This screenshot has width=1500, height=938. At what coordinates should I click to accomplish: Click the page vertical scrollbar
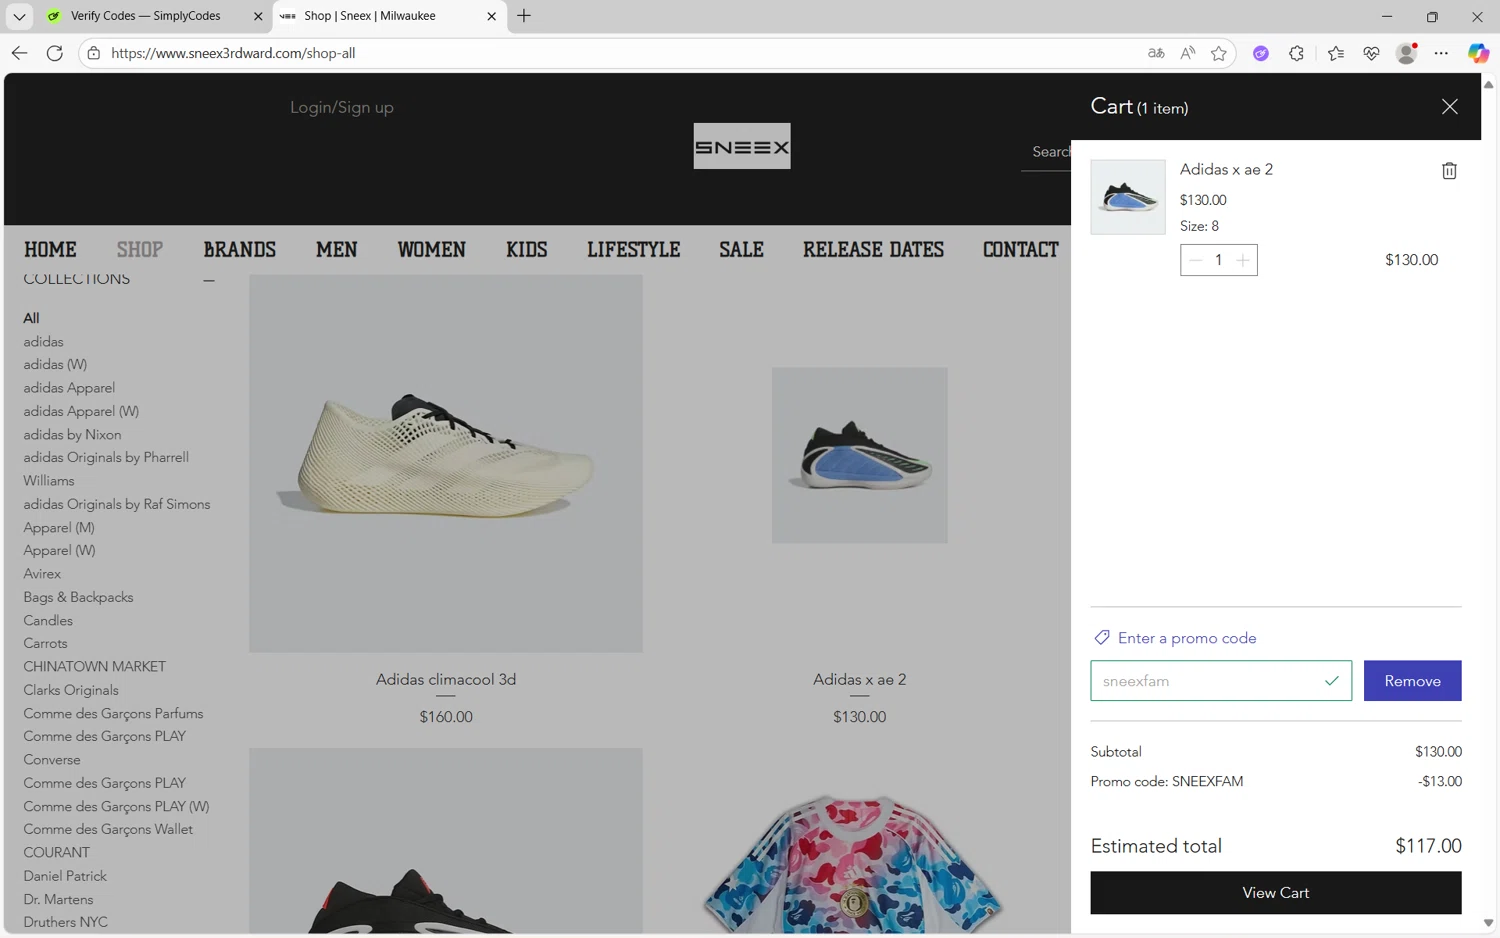click(x=1488, y=504)
